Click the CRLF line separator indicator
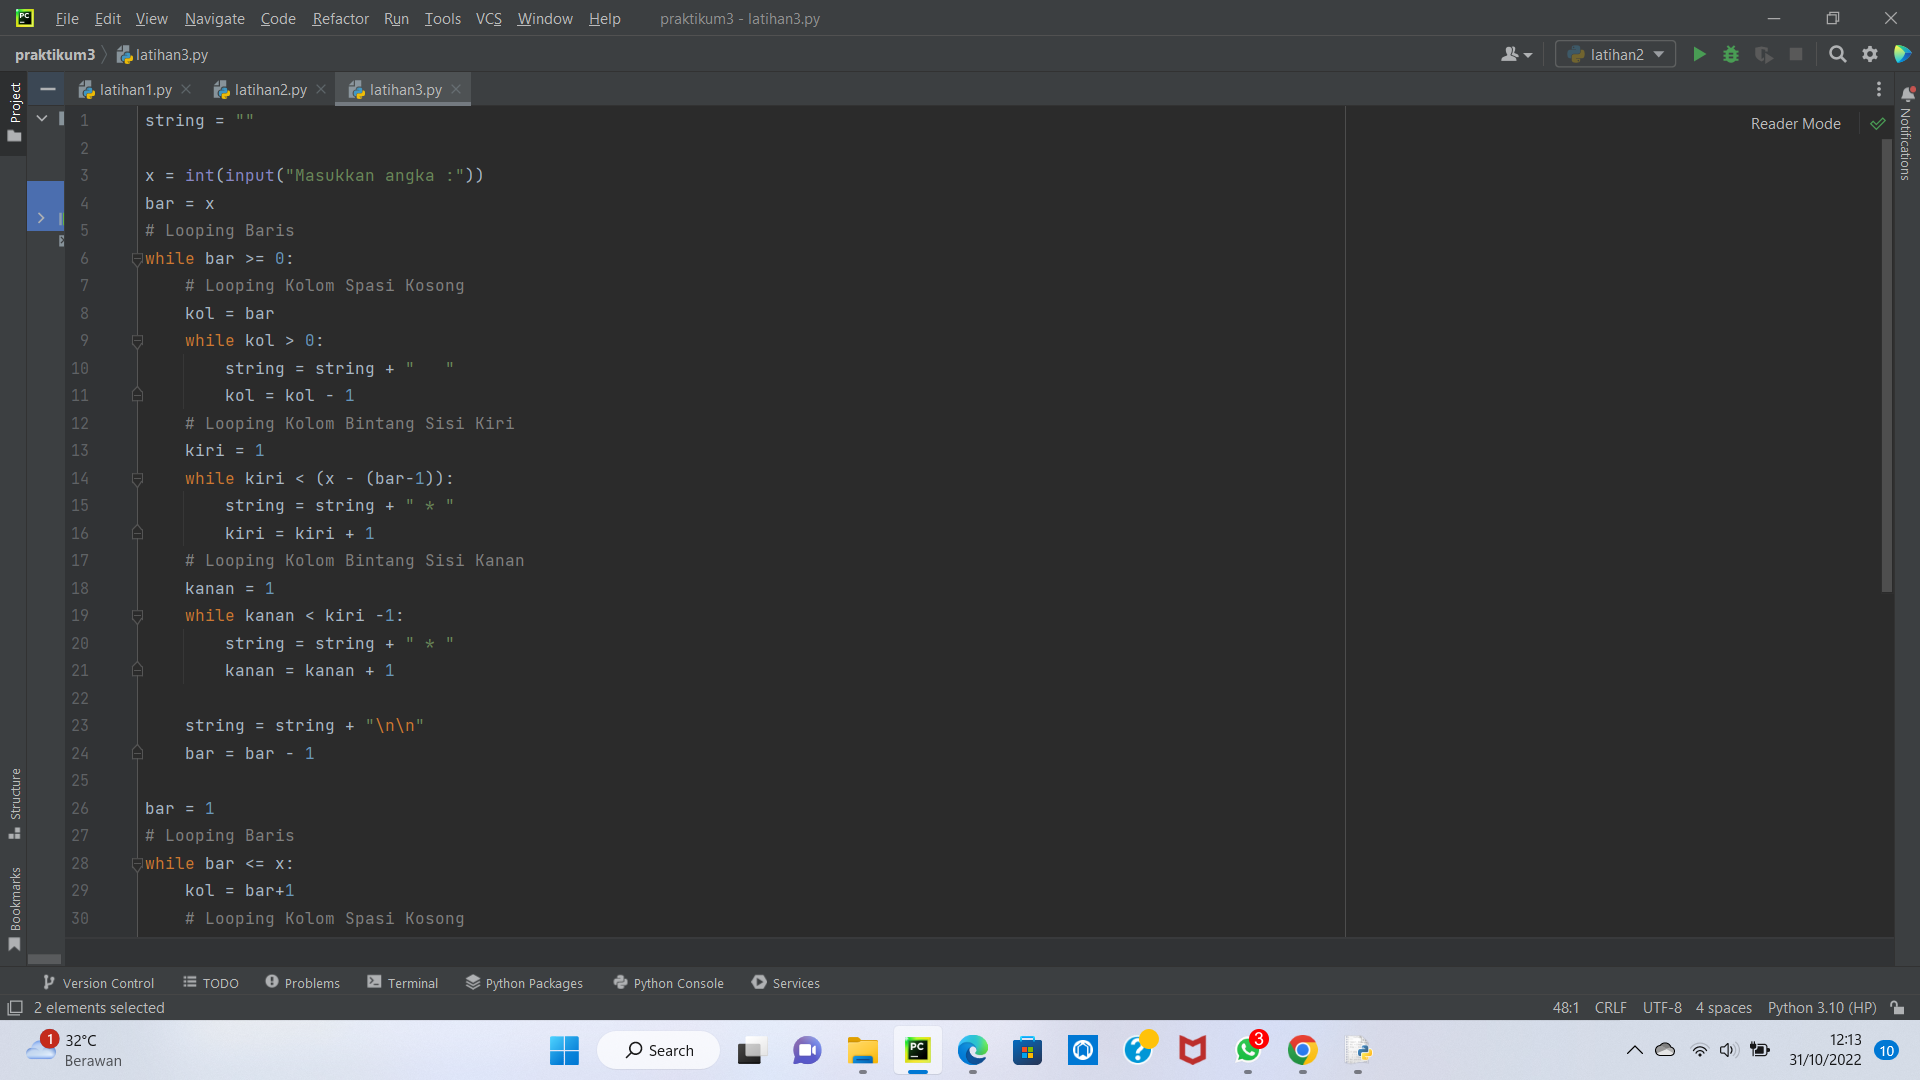The image size is (1920, 1080). 1610,1008
